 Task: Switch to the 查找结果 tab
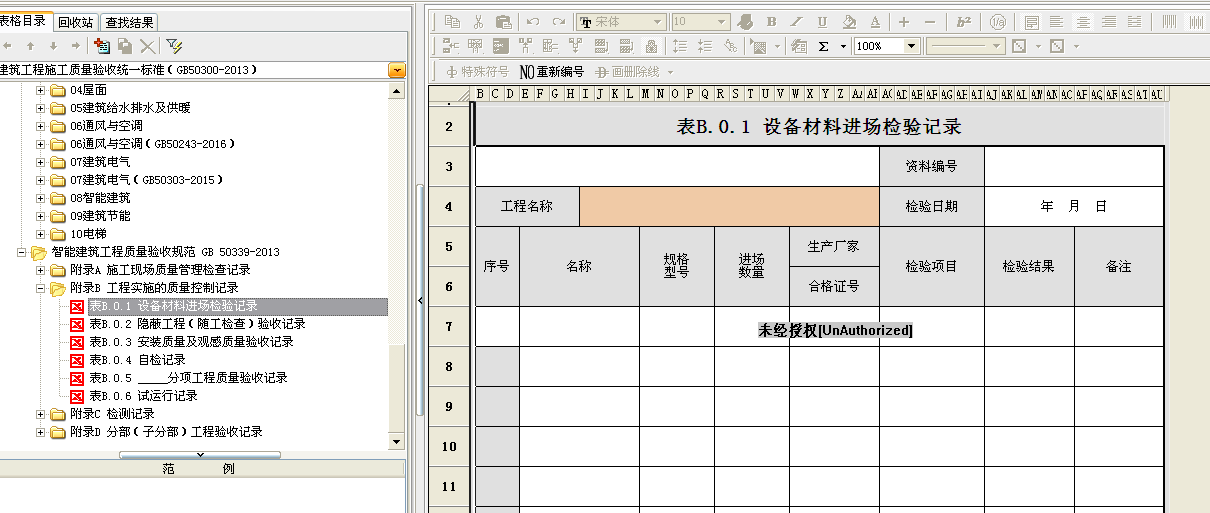[x=129, y=21]
